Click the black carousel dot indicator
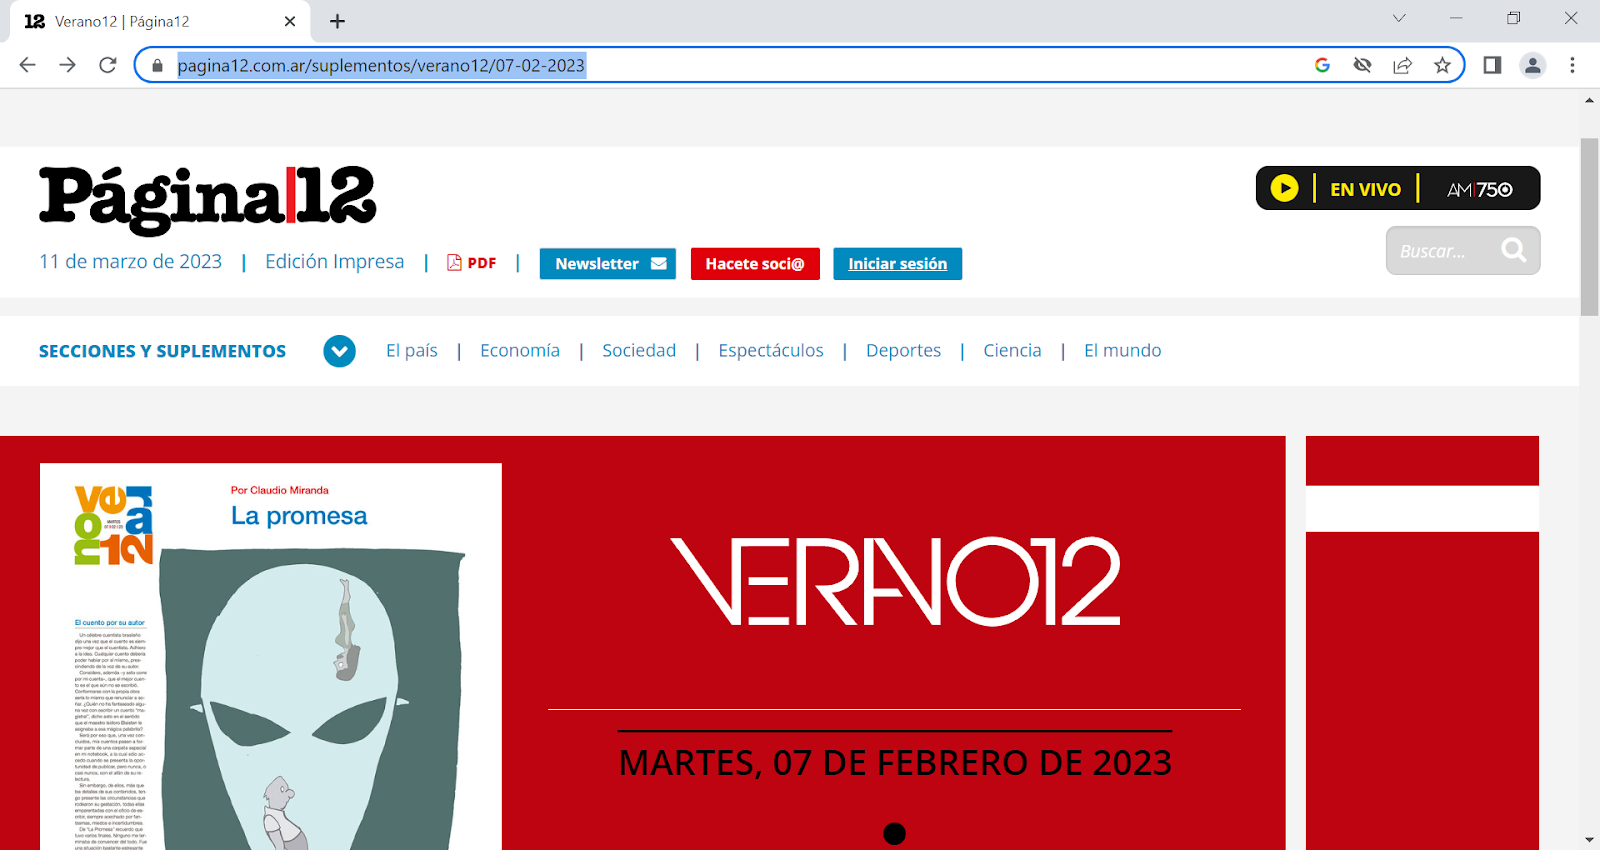The height and width of the screenshot is (850, 1600). tap(895, 834)
